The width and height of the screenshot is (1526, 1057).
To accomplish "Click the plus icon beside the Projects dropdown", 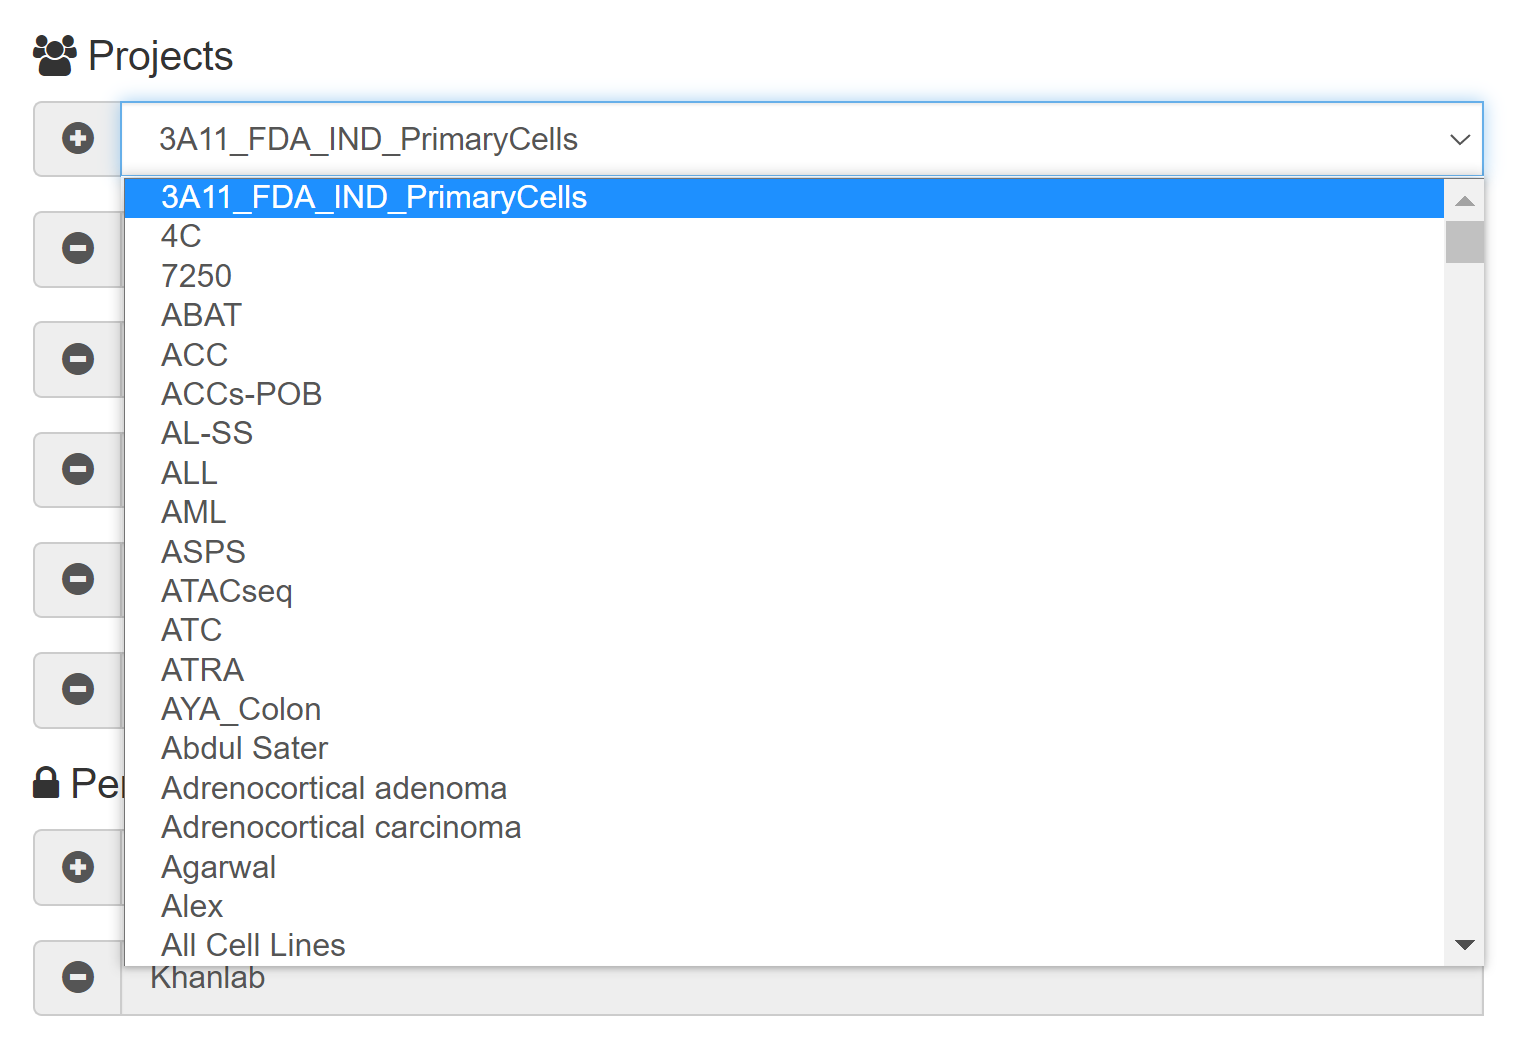I will (78, 138).
